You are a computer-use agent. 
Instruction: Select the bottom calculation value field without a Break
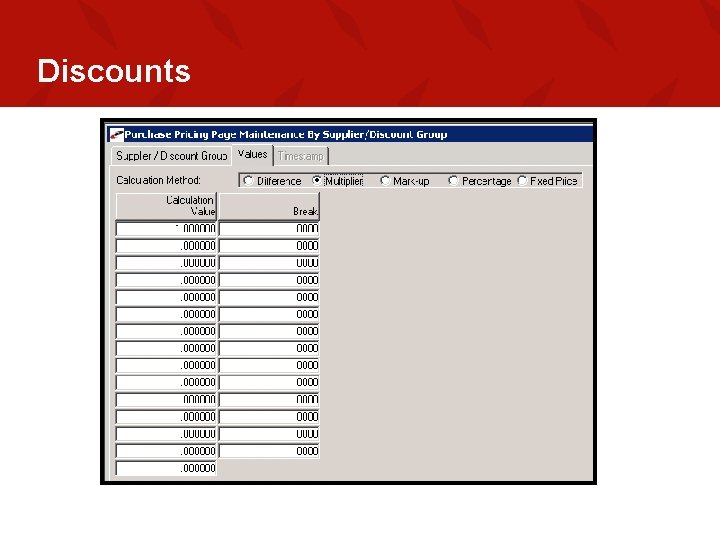point(166,468)
